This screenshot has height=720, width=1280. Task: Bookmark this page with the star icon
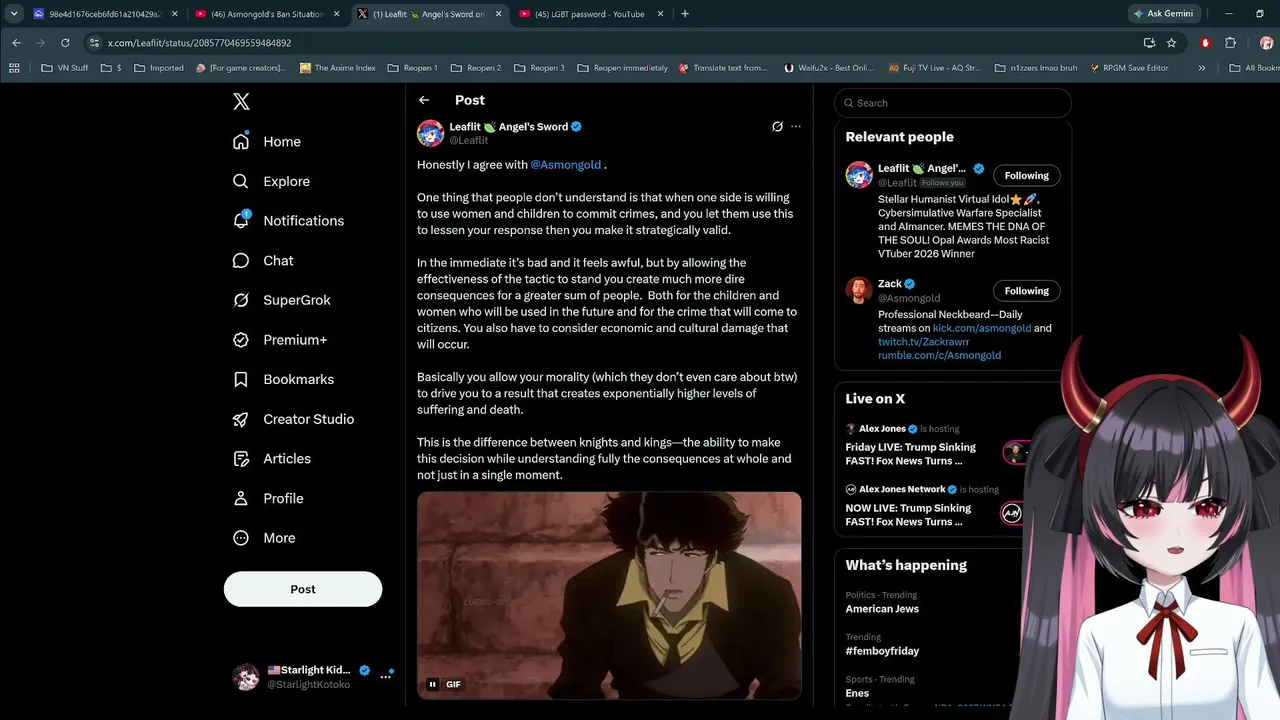coord(1171,43)
